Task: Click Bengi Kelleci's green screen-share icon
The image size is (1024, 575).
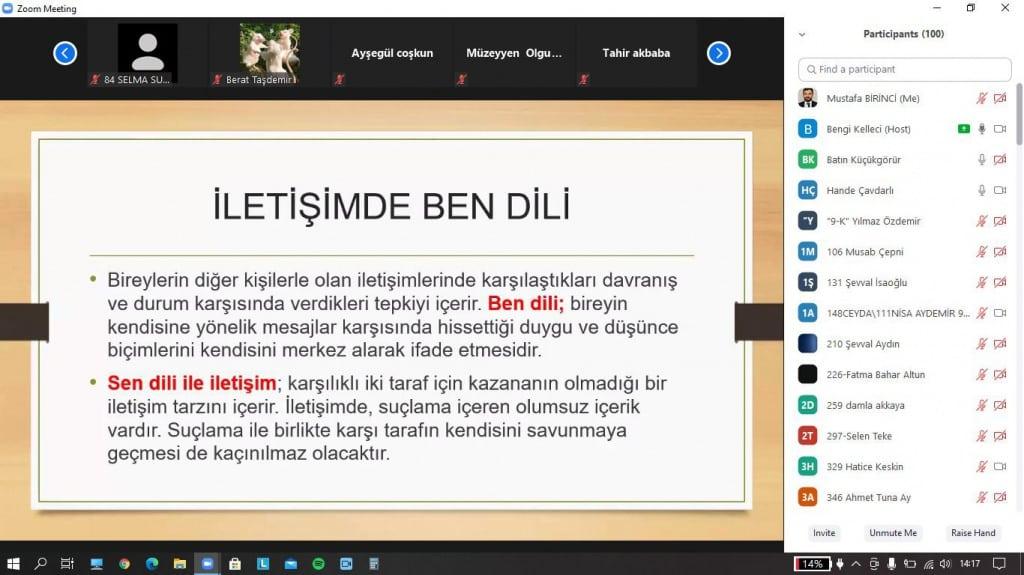Action: coord(963,129)
